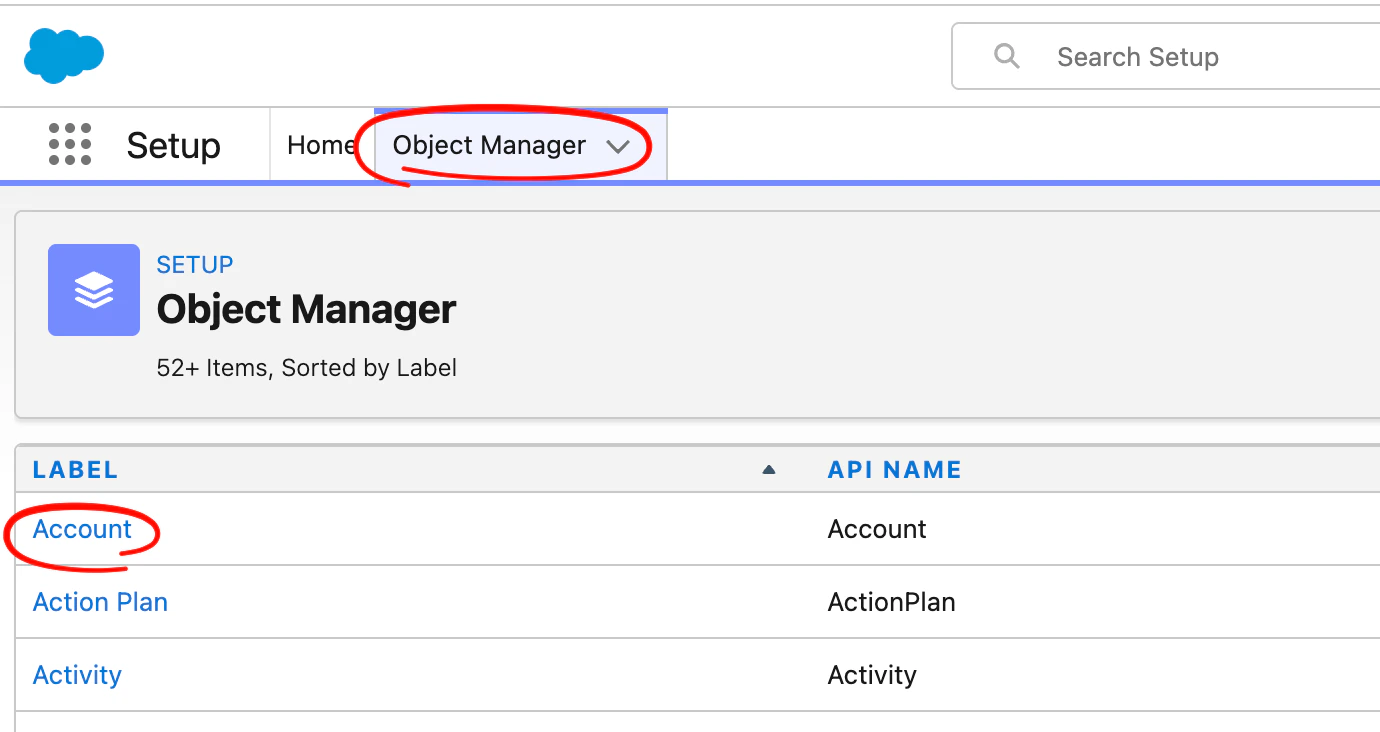Expand the Object Manager tab chevron
This screenshot has width=1380, height=732.
tap(618, 146)
